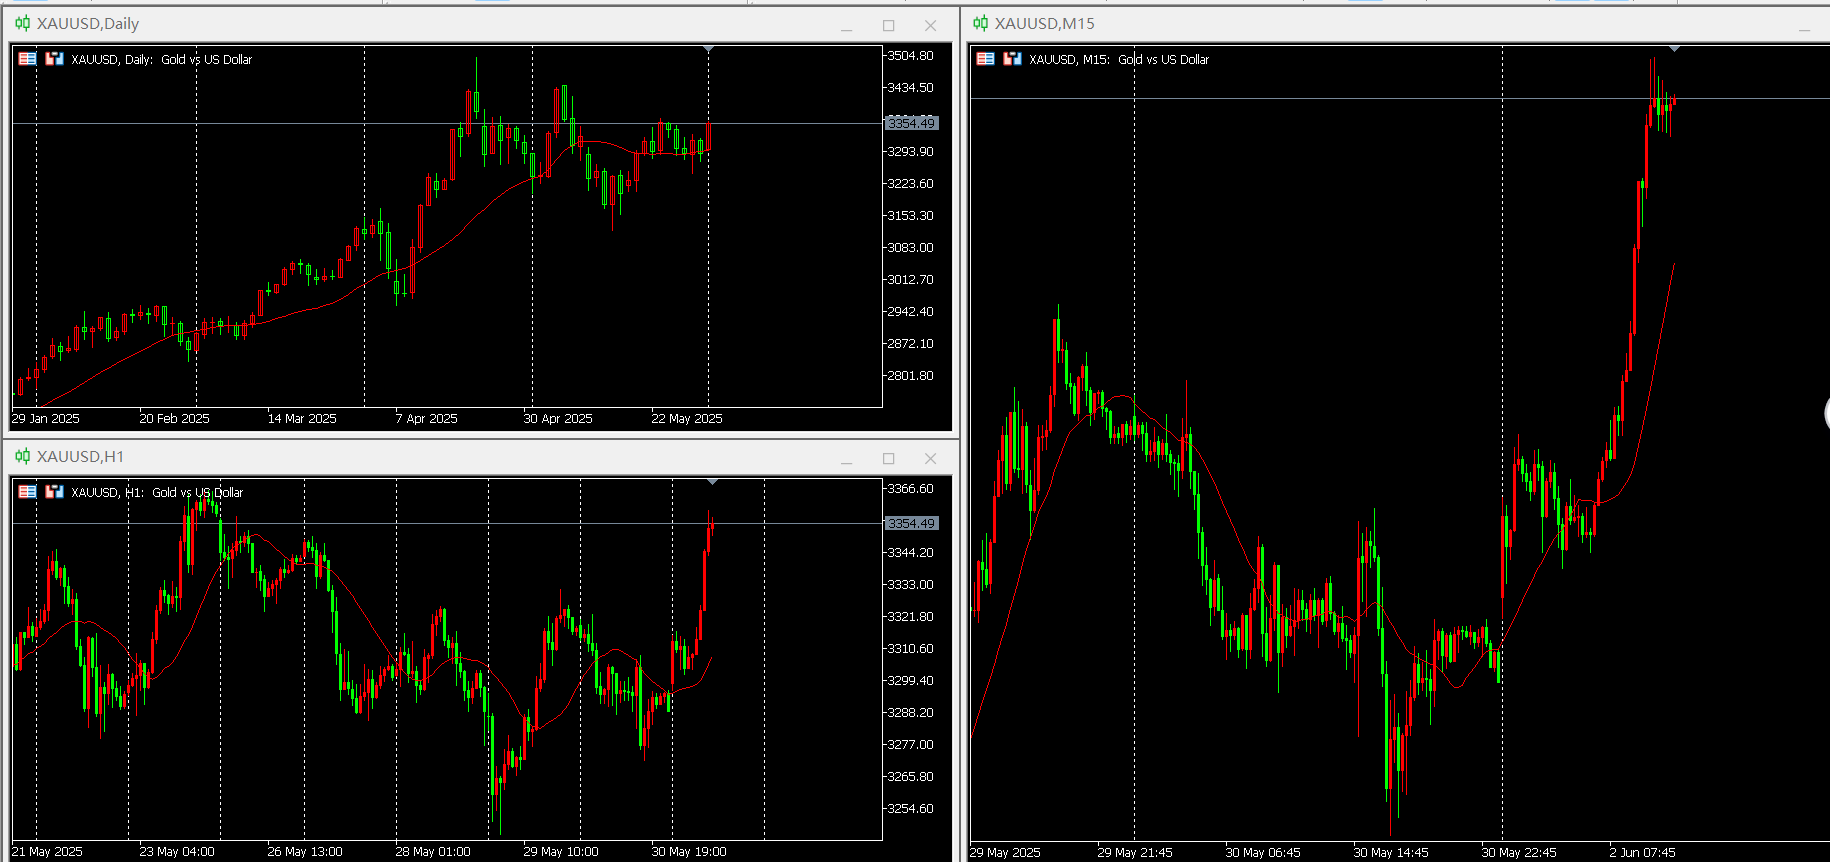The width and height of the screenshot is (1830, 862).
Task: Activate the XAUUSD,H1 window title
Action: [80, 456]
